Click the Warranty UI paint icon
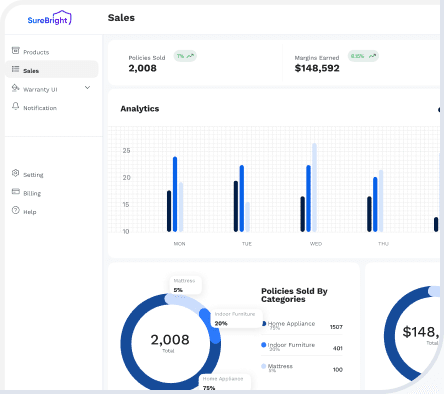 (x=16, y=88)
